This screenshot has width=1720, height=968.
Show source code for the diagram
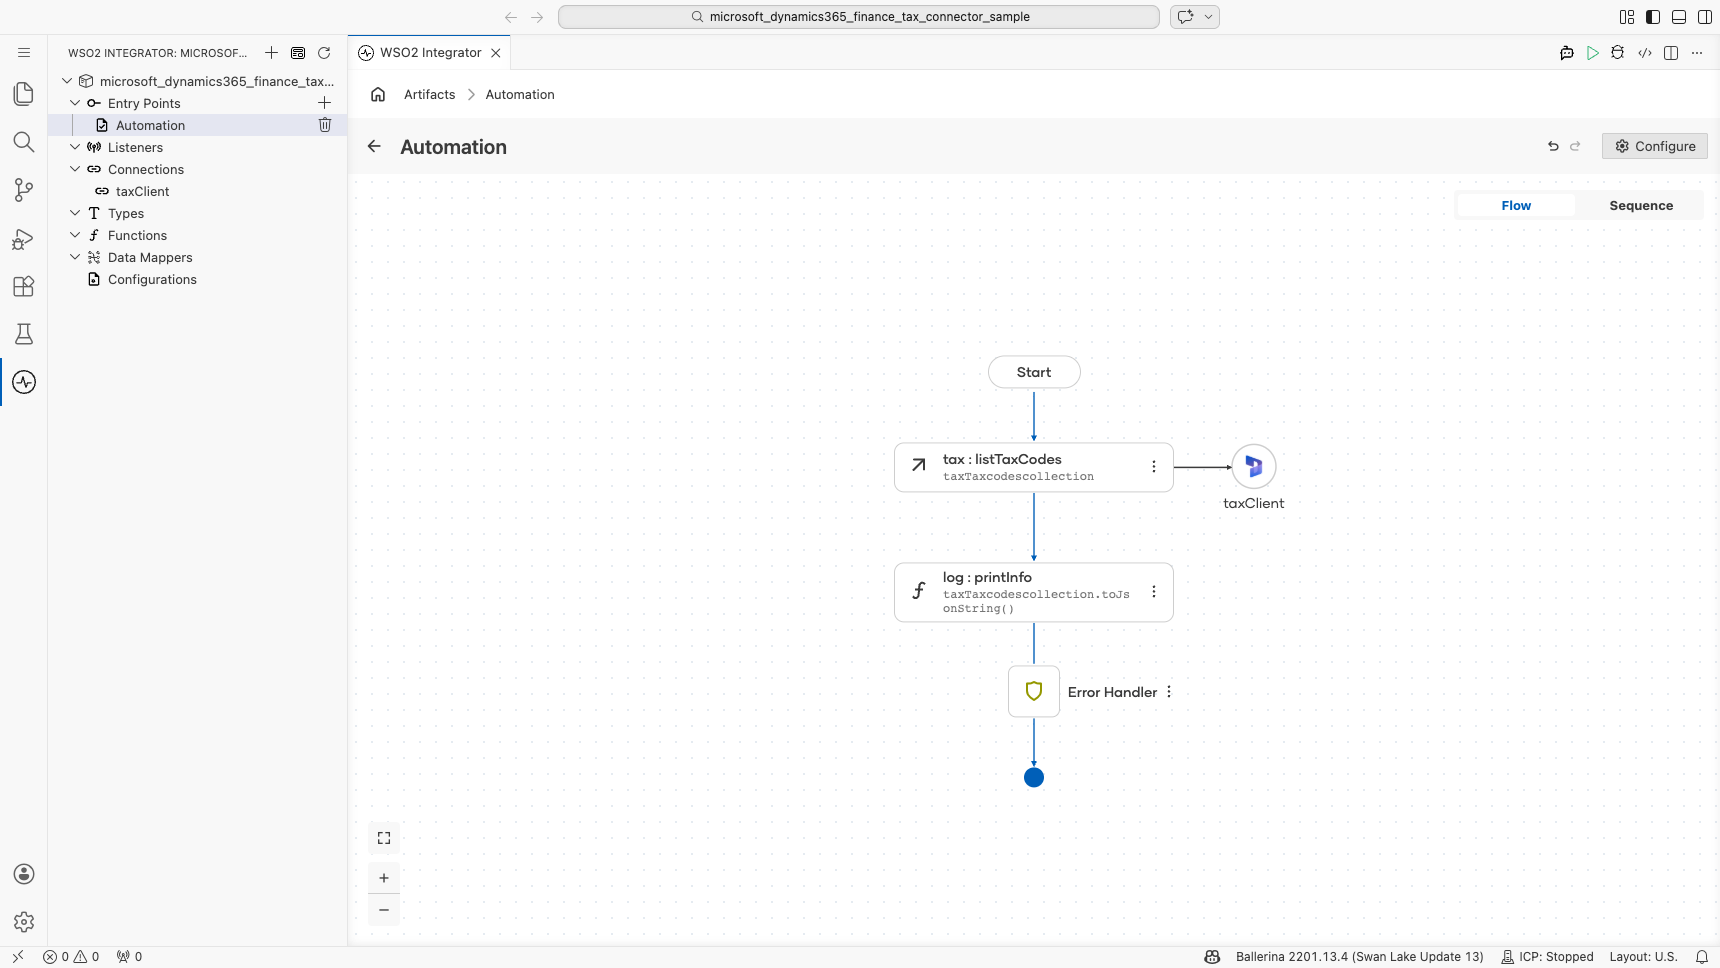pos(1645,53)
